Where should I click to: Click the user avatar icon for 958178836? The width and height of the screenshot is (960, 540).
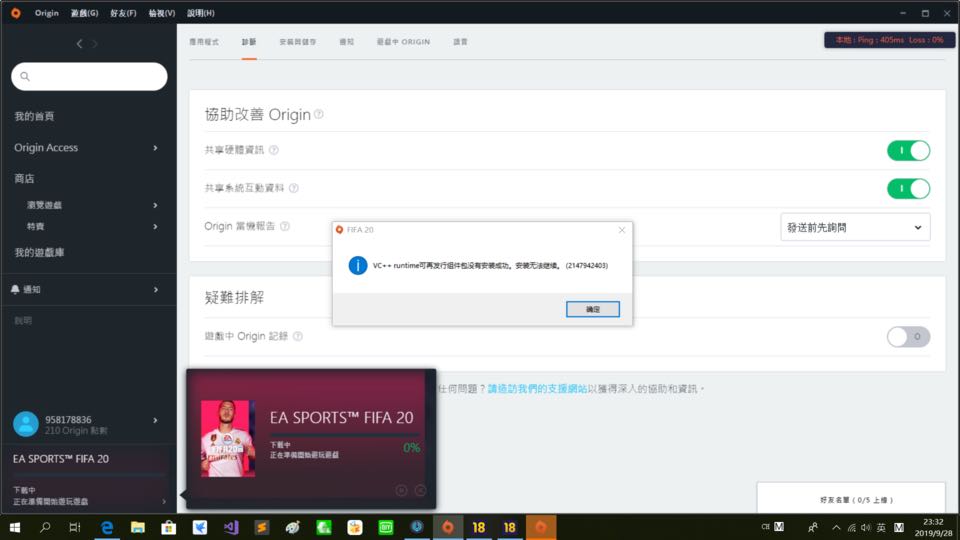pos(26,424)
